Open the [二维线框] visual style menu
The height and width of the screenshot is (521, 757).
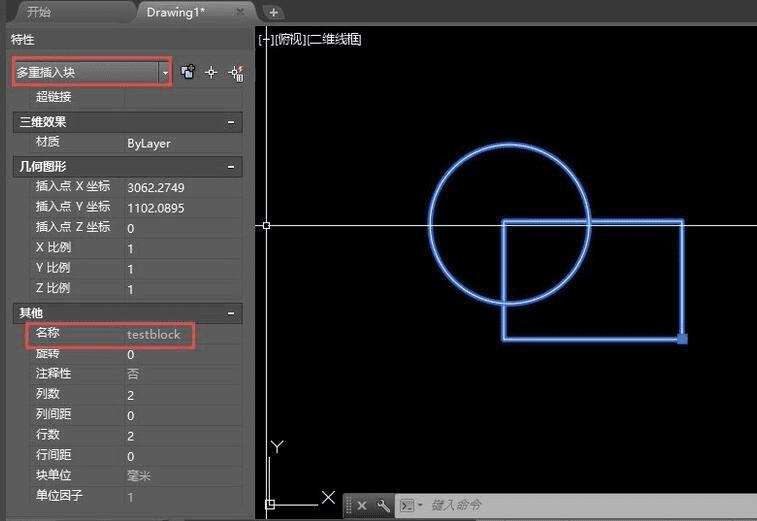(x=334, y=40)
